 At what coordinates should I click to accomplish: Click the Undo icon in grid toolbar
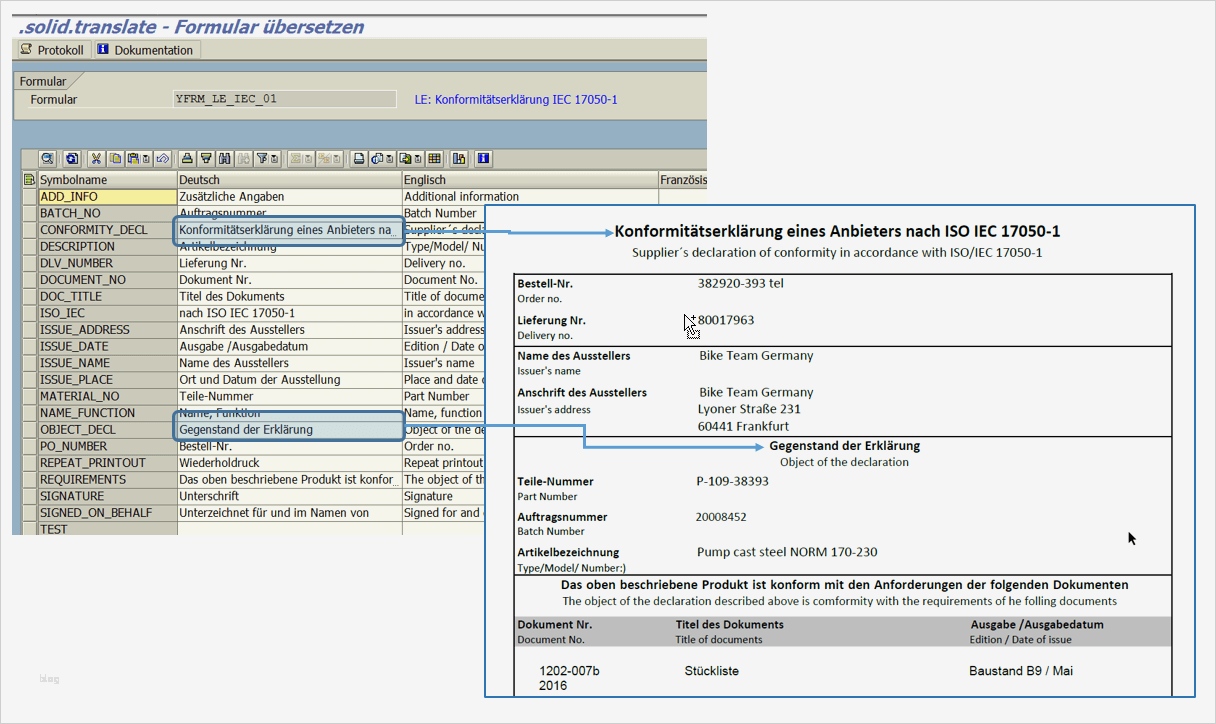162,159
